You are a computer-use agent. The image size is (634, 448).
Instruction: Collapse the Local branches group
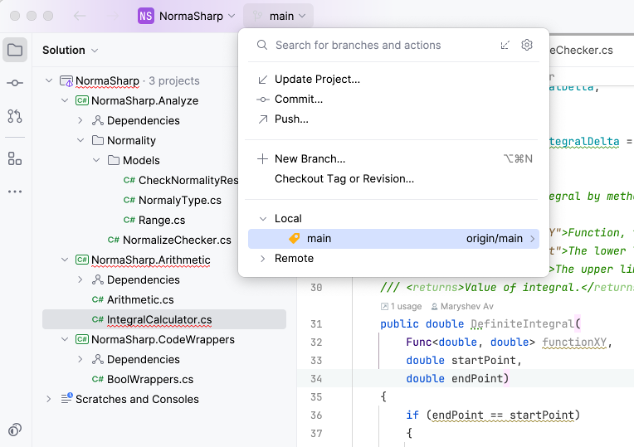point(263,218)
